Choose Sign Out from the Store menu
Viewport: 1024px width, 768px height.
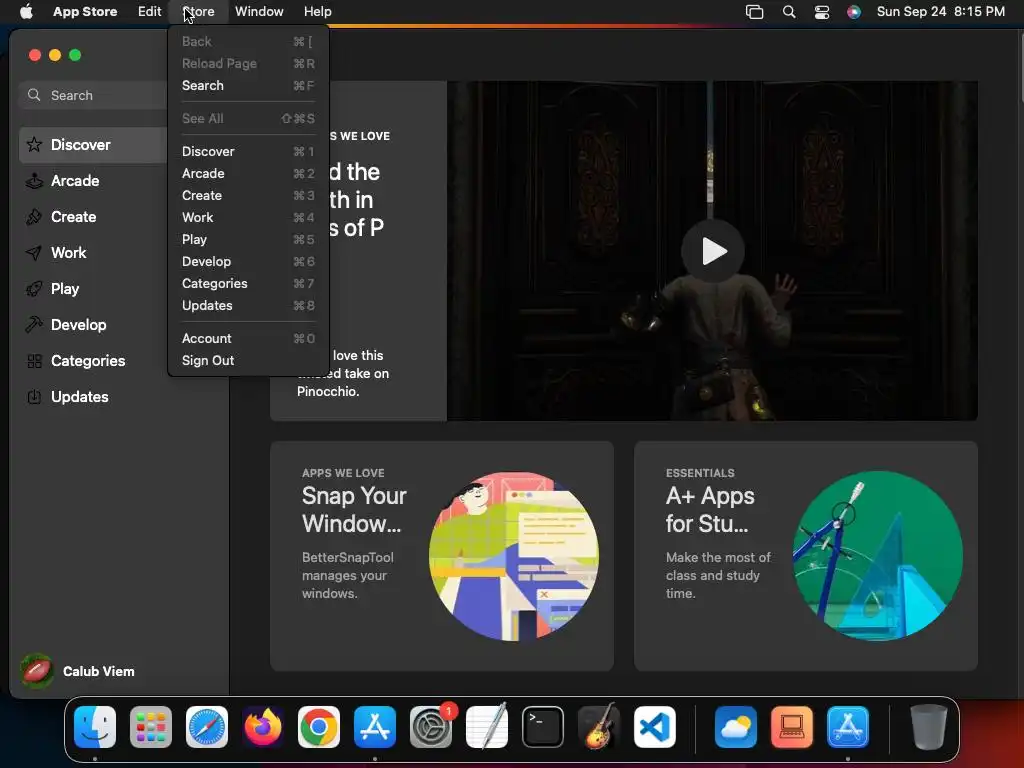coord(248,360)
